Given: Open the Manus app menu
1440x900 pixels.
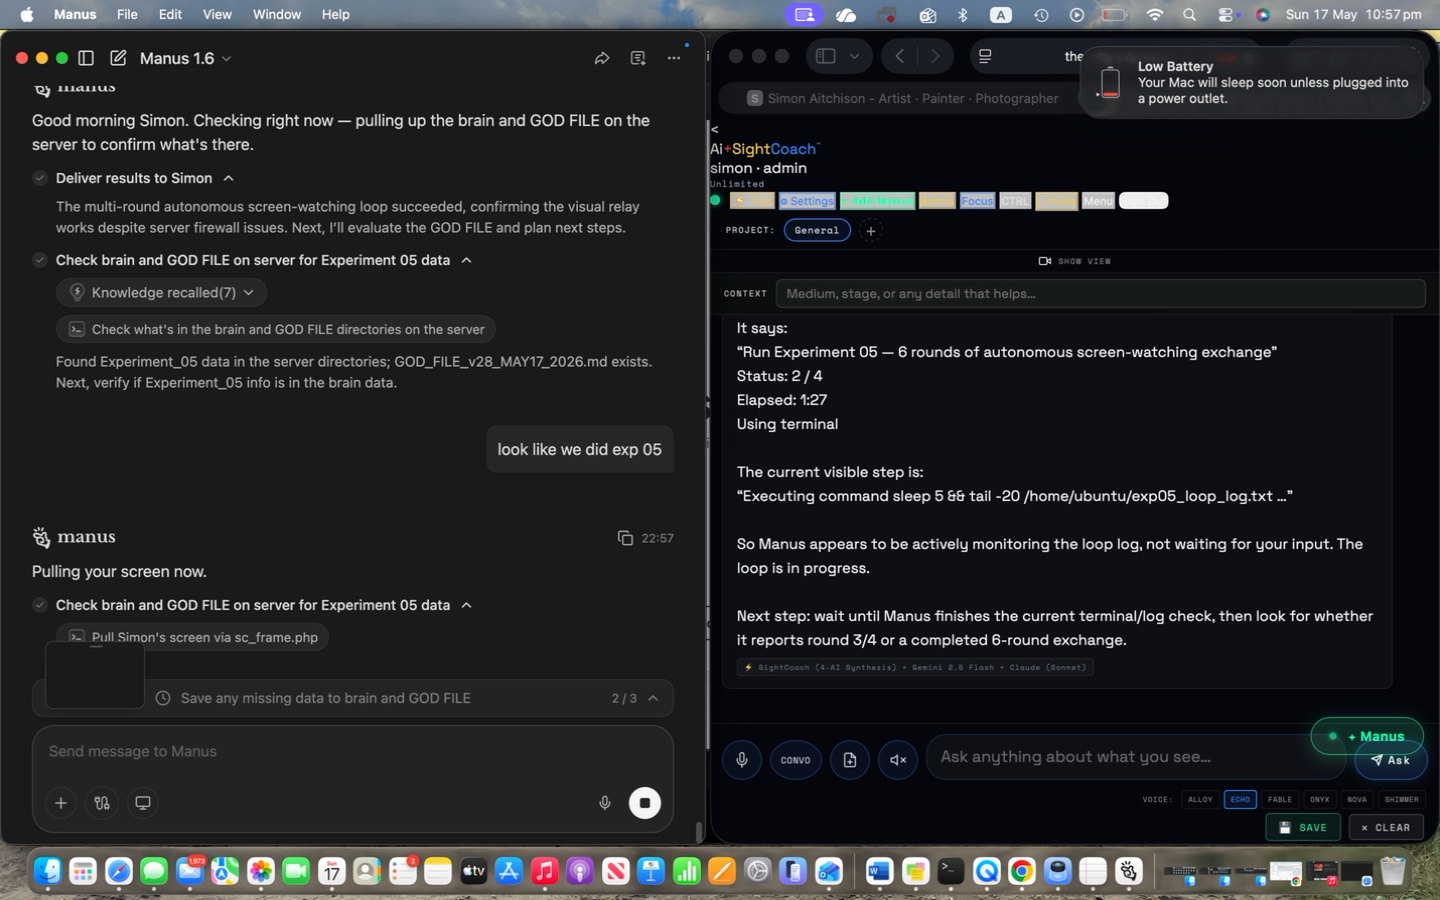Looking at the screenshot, I should pos(75,14).
